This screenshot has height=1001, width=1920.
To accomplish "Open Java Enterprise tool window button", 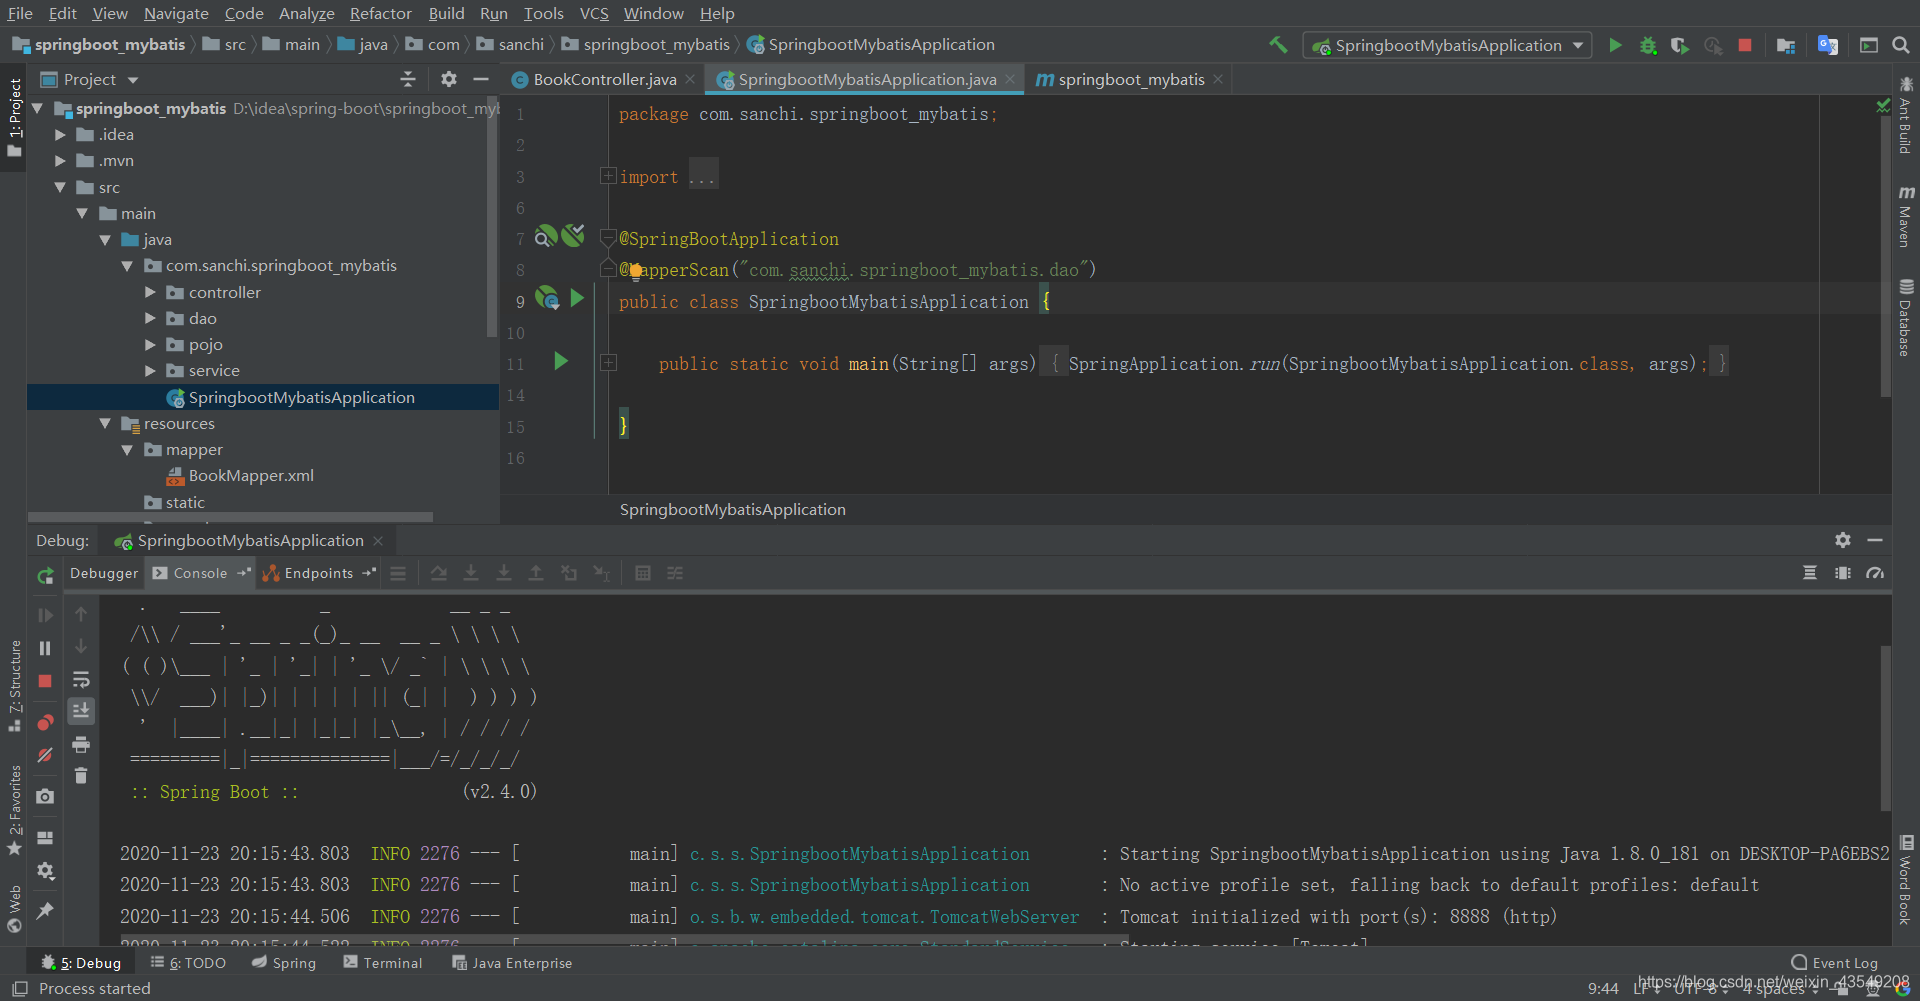I will pos(512,963).
